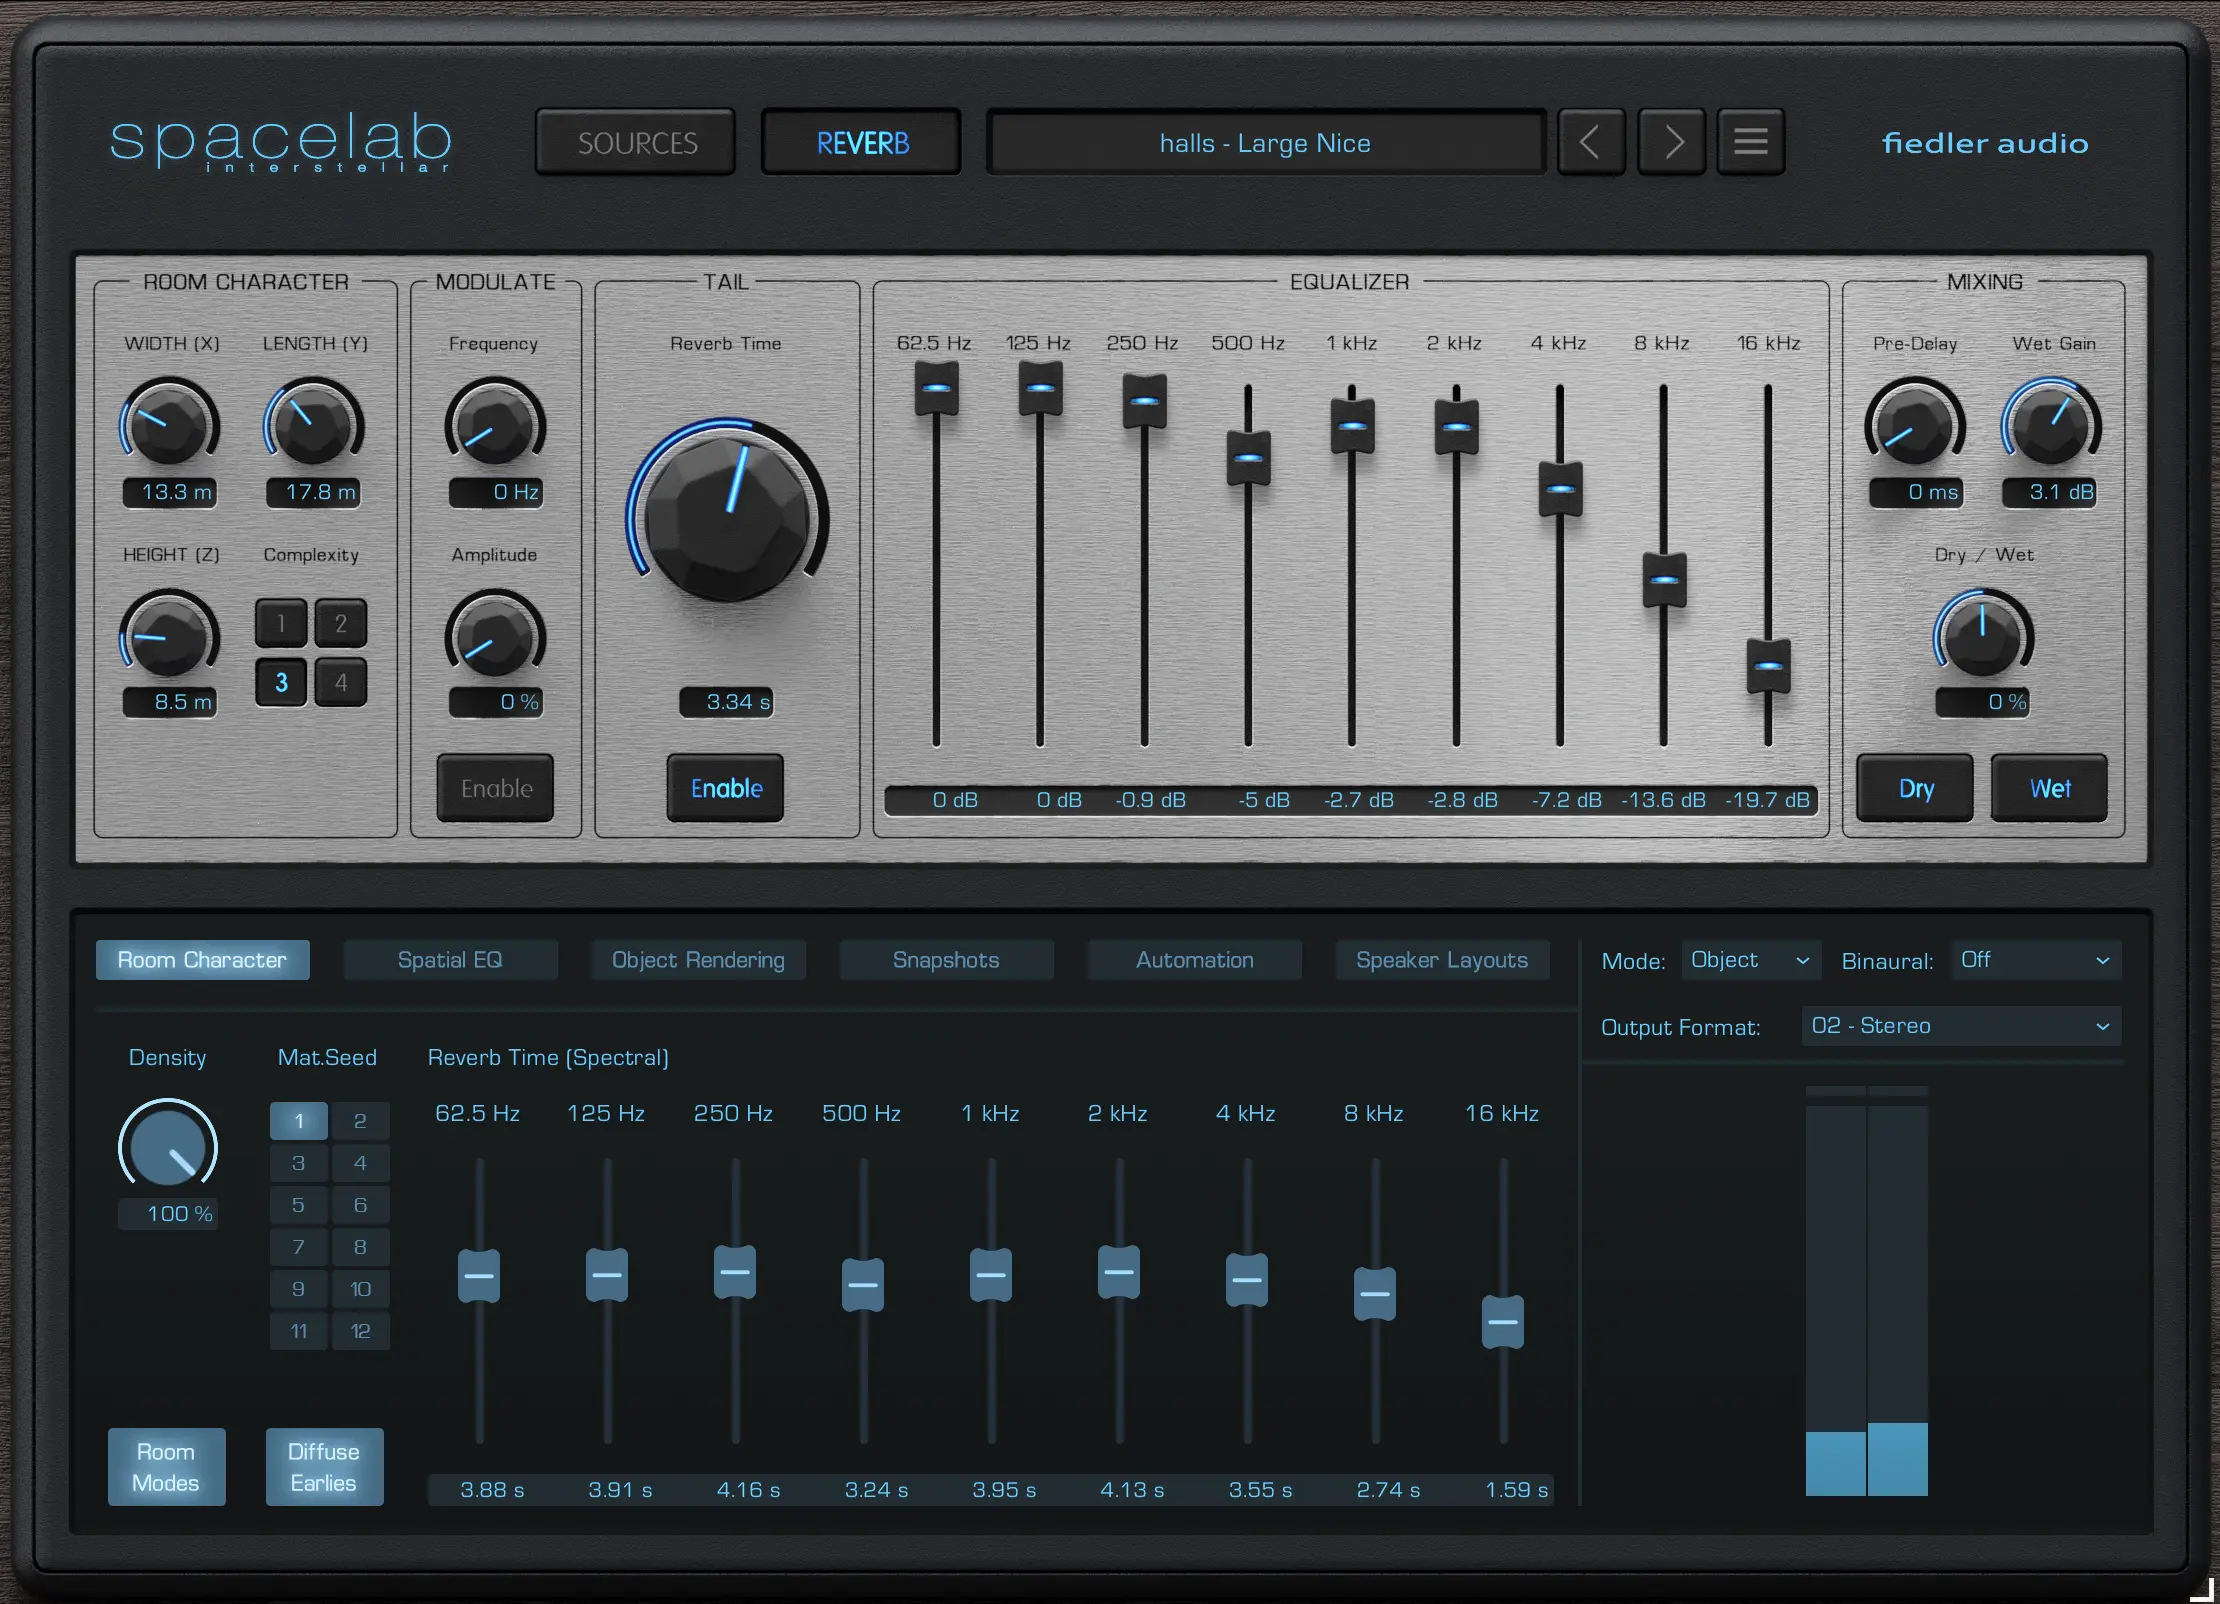Toggle the Tail Enable button
Viewport: 2220px width, 1604px height.
[726, 788]
